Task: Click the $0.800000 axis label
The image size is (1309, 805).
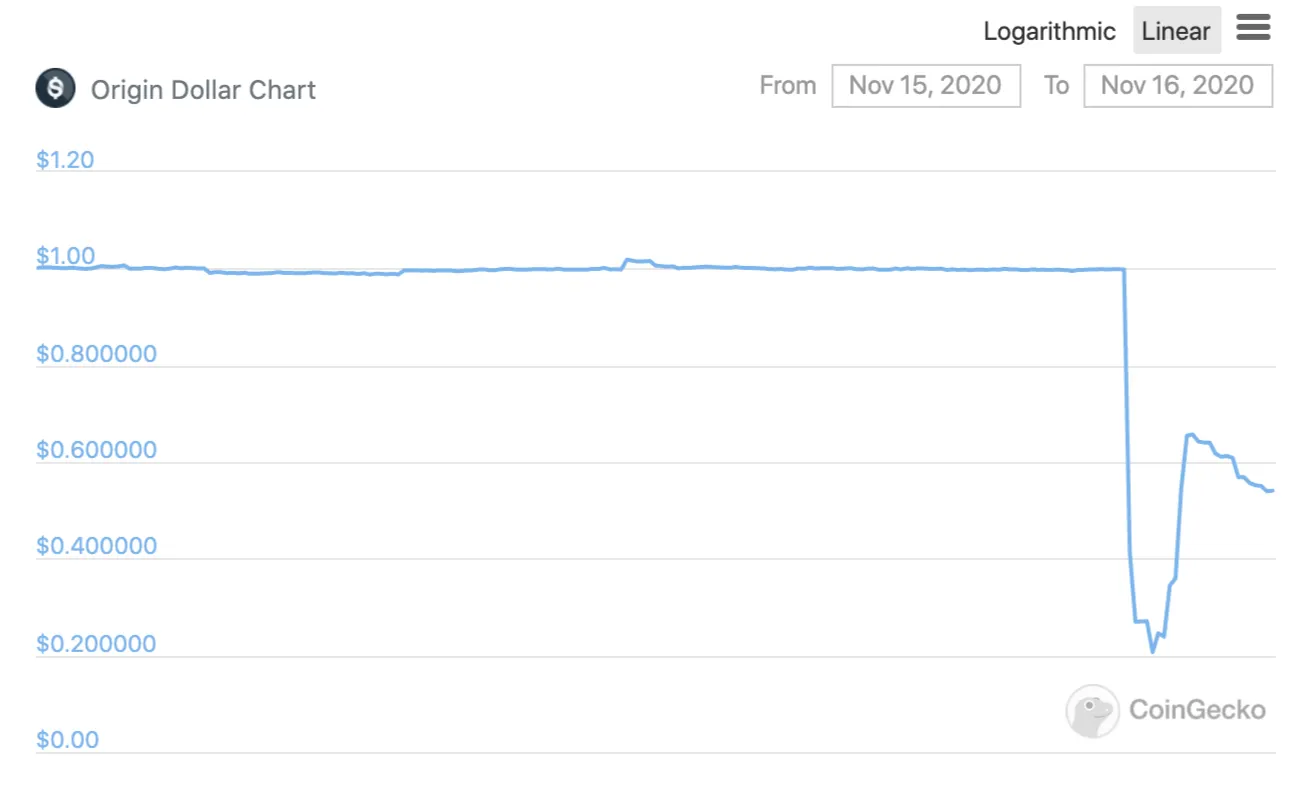Action: click(x=96, y=354)
